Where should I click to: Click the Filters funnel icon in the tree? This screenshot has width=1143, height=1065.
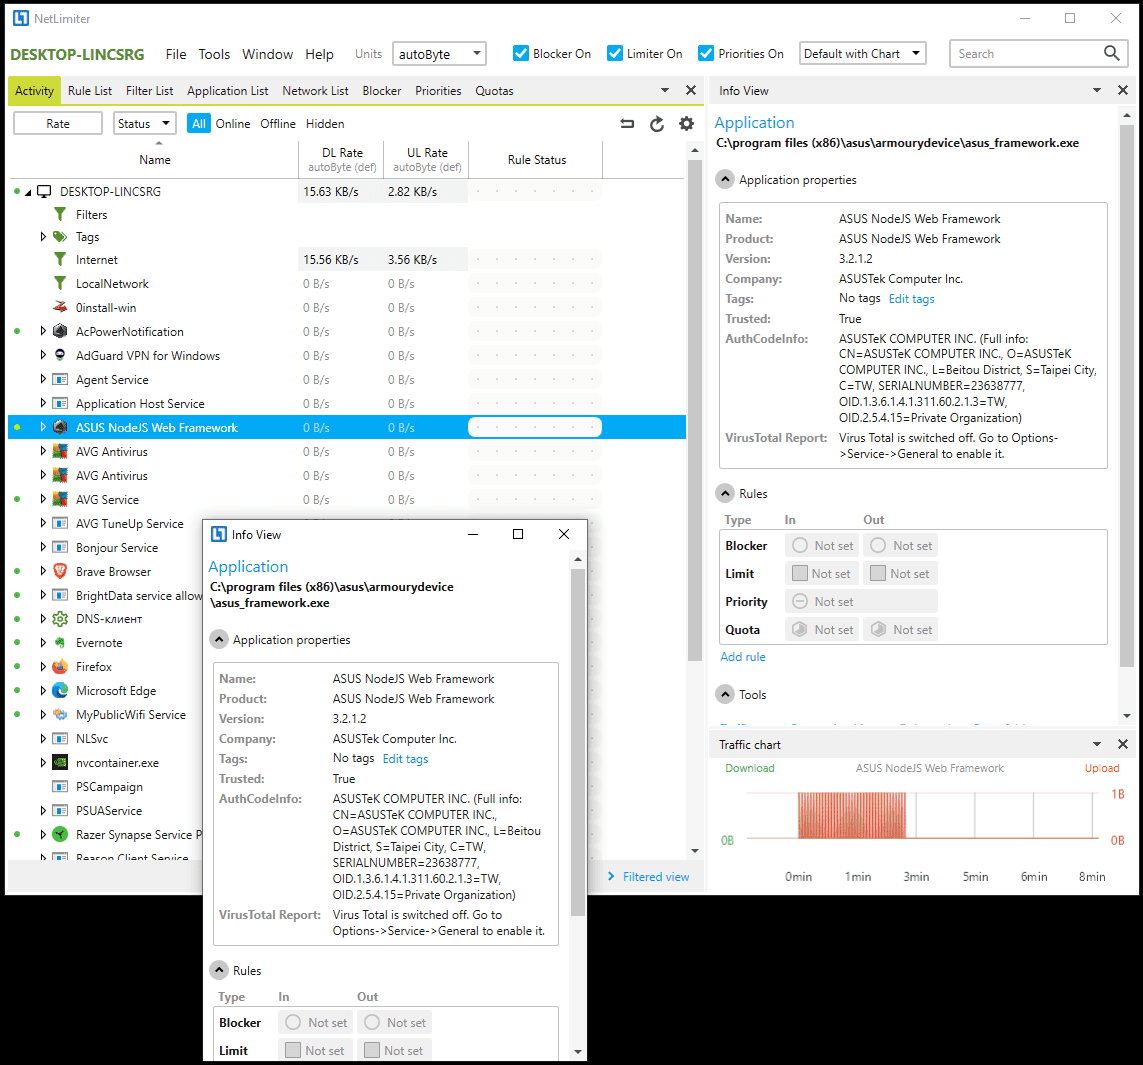[x=61, y=214]
